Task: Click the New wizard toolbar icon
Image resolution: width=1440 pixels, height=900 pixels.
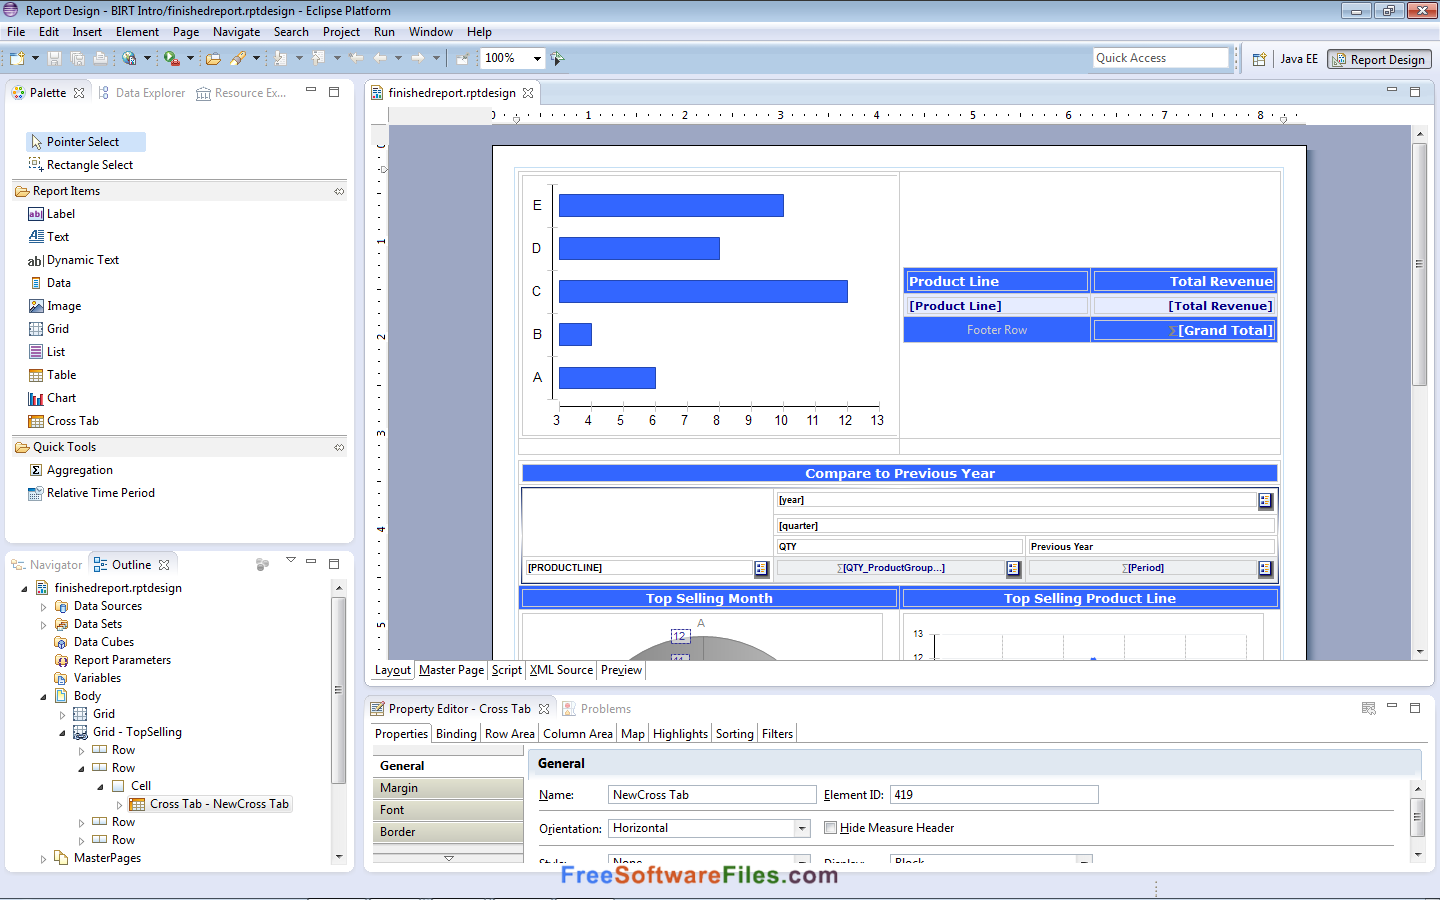Action: point(17,58)
